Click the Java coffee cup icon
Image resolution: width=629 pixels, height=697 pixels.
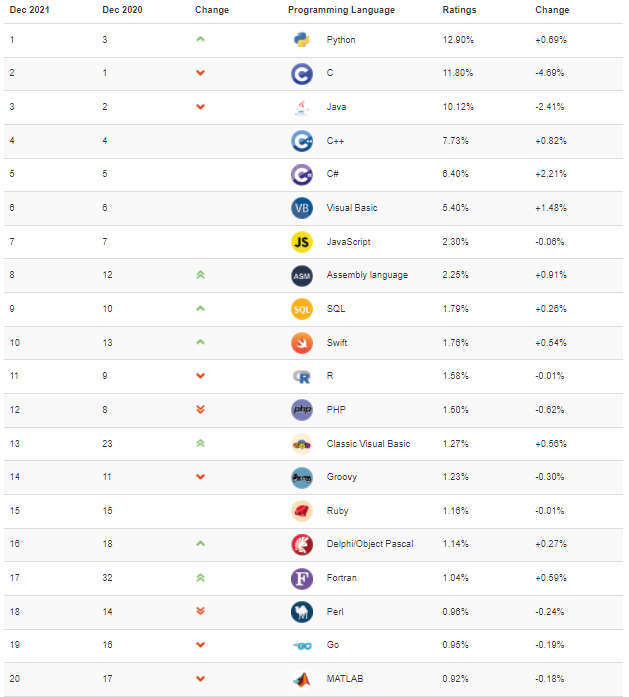point(302,108)
